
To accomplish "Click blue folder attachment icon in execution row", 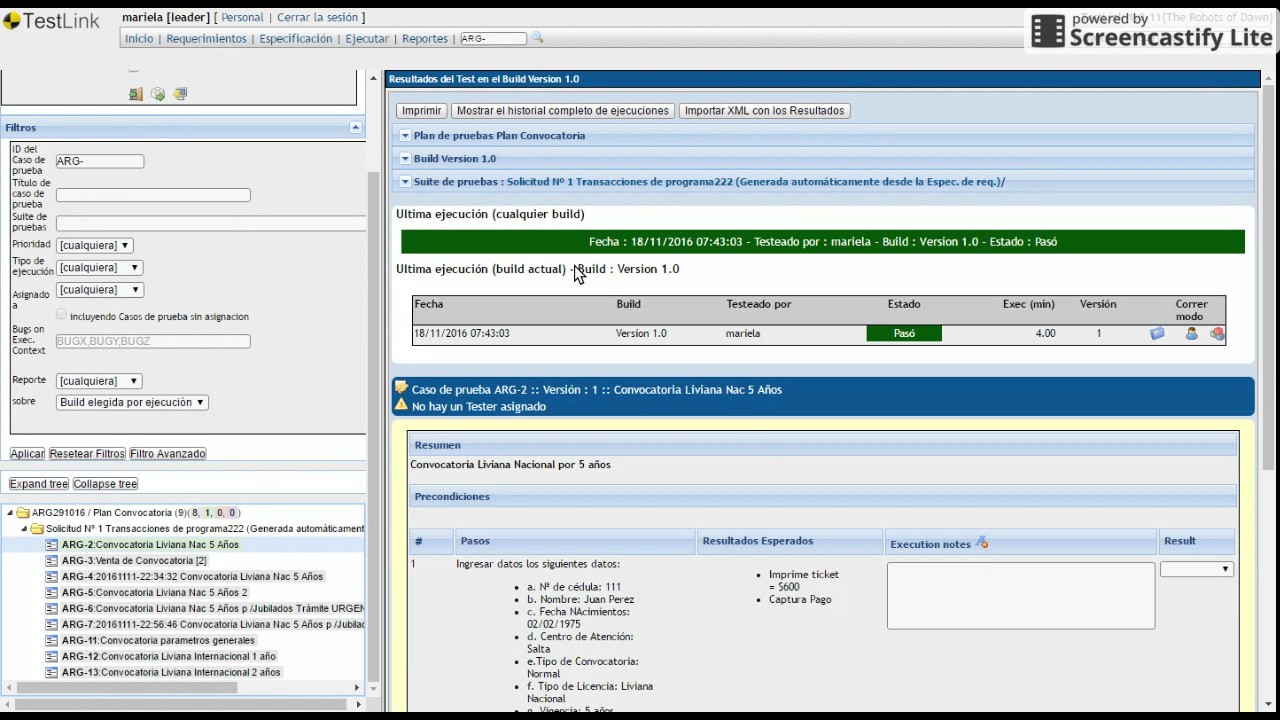I will coord(1157,334).
